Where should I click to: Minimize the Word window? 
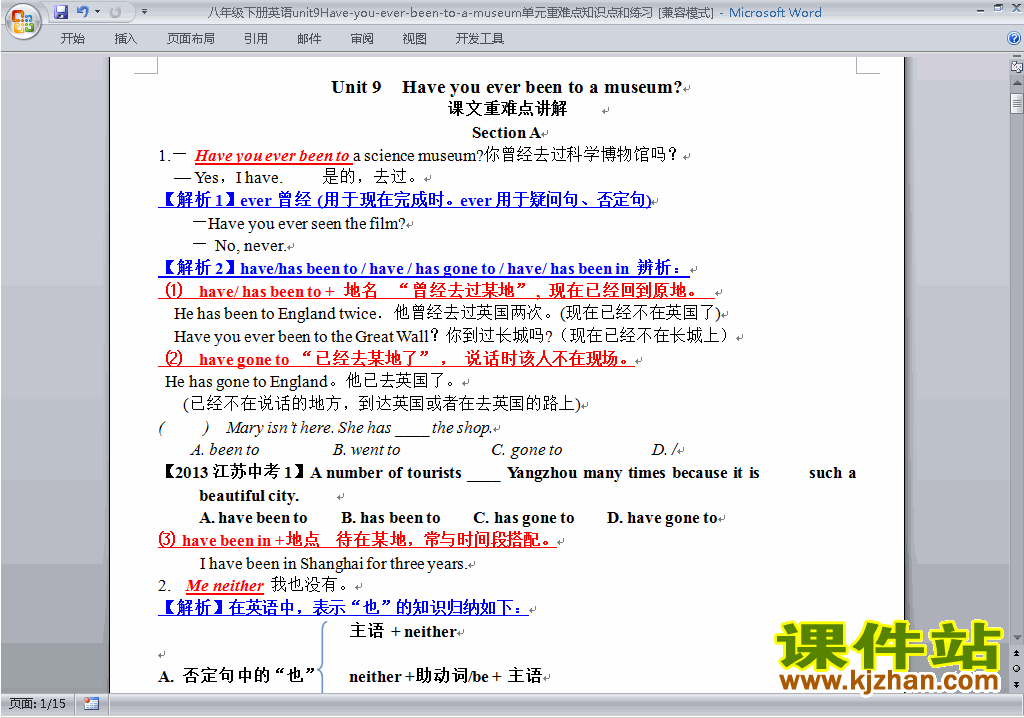(980, 10)
